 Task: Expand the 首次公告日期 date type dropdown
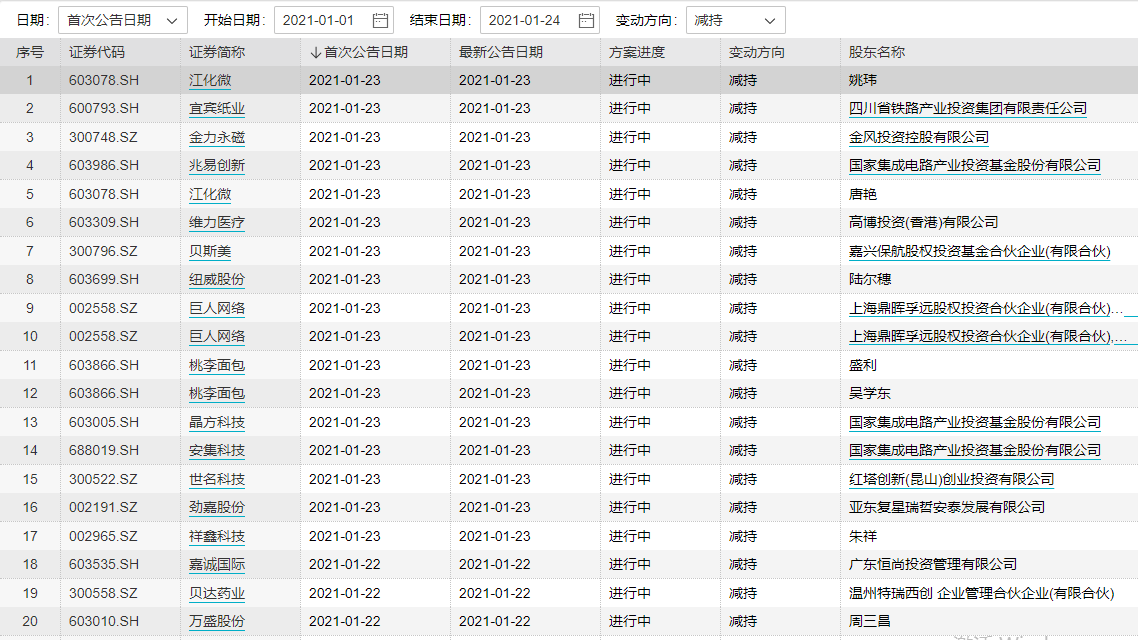[x=123, y=20]
